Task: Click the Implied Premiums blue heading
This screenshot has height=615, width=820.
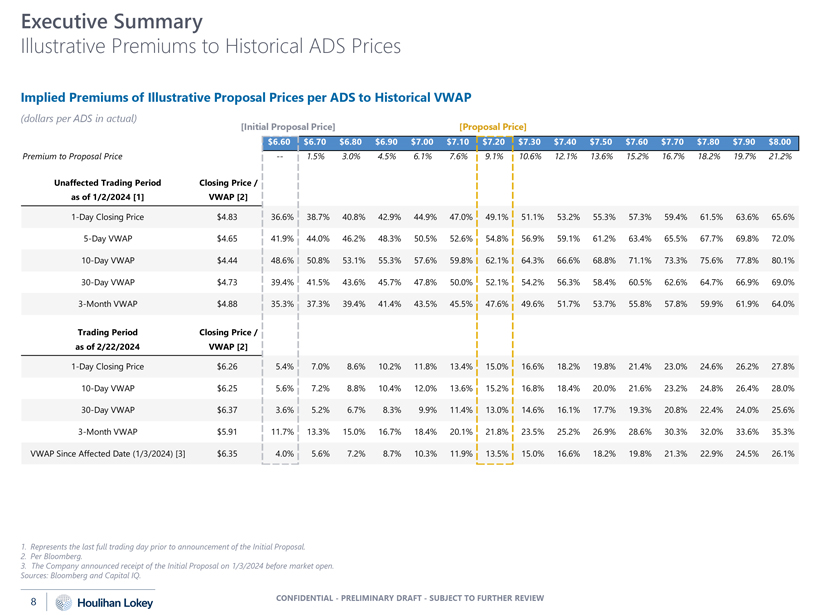Action: click(246, 98)
